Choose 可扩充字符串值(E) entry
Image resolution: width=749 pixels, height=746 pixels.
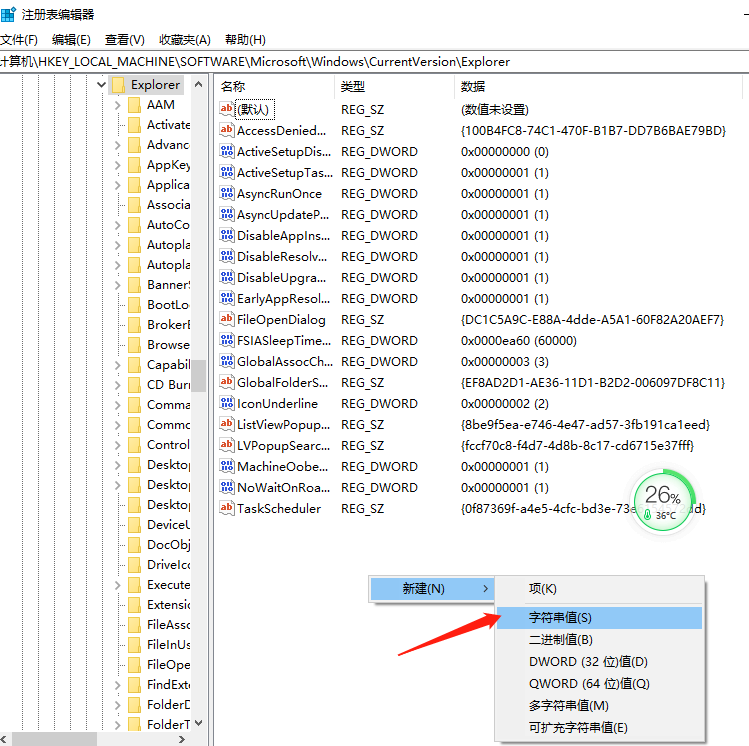pyautogui.click(x=599, y=727)
